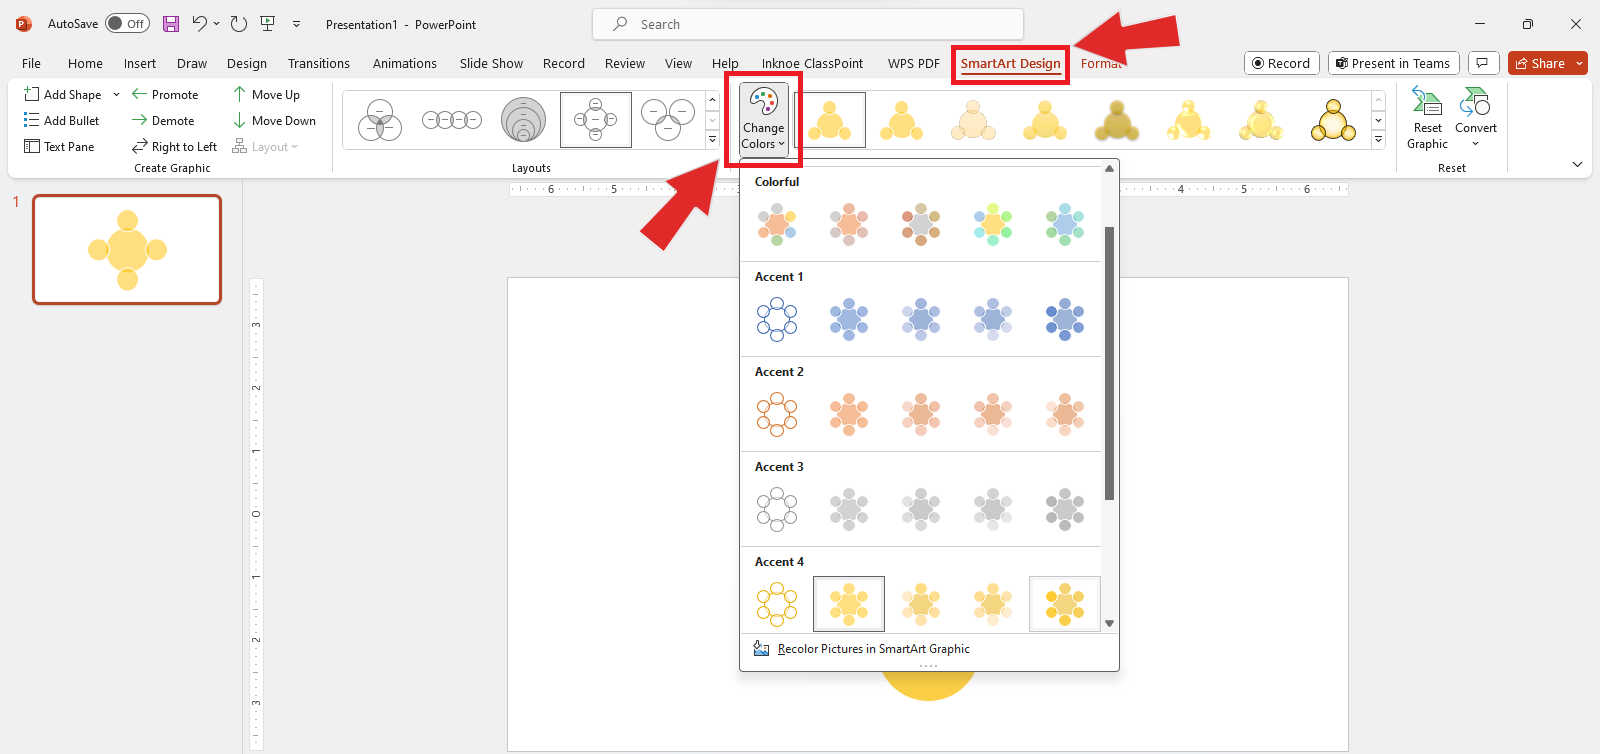Toggle the AutoSave switch
The height and width of the screenshot is (754, 1600).
coord(127,24)
